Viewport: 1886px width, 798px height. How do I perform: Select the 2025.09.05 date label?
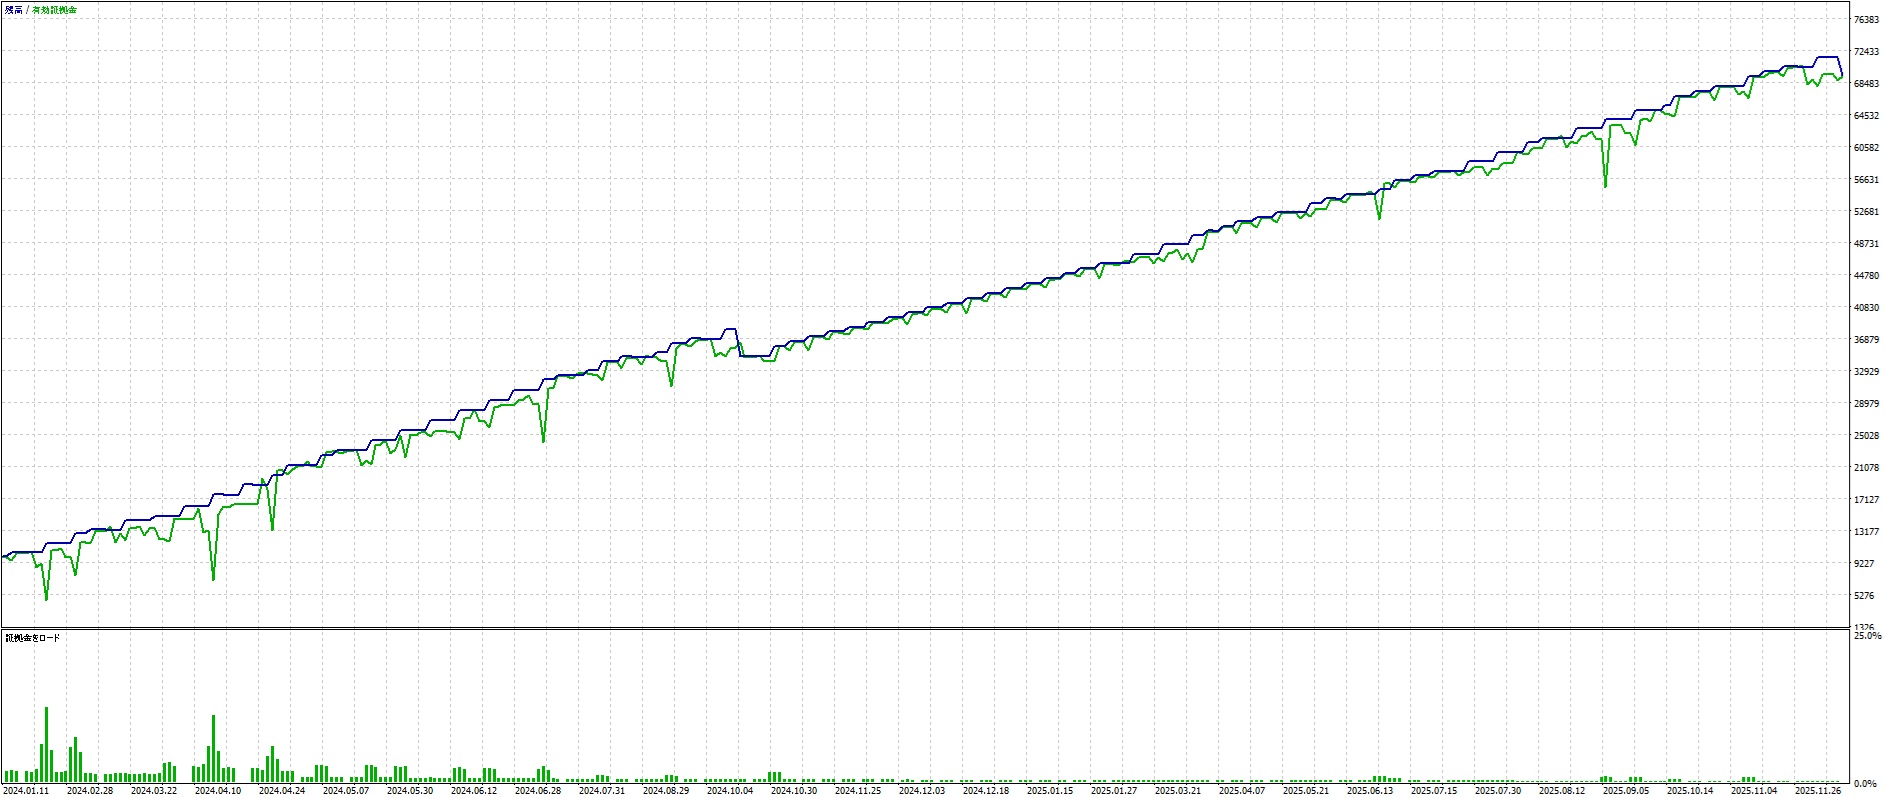[1626, 790]
